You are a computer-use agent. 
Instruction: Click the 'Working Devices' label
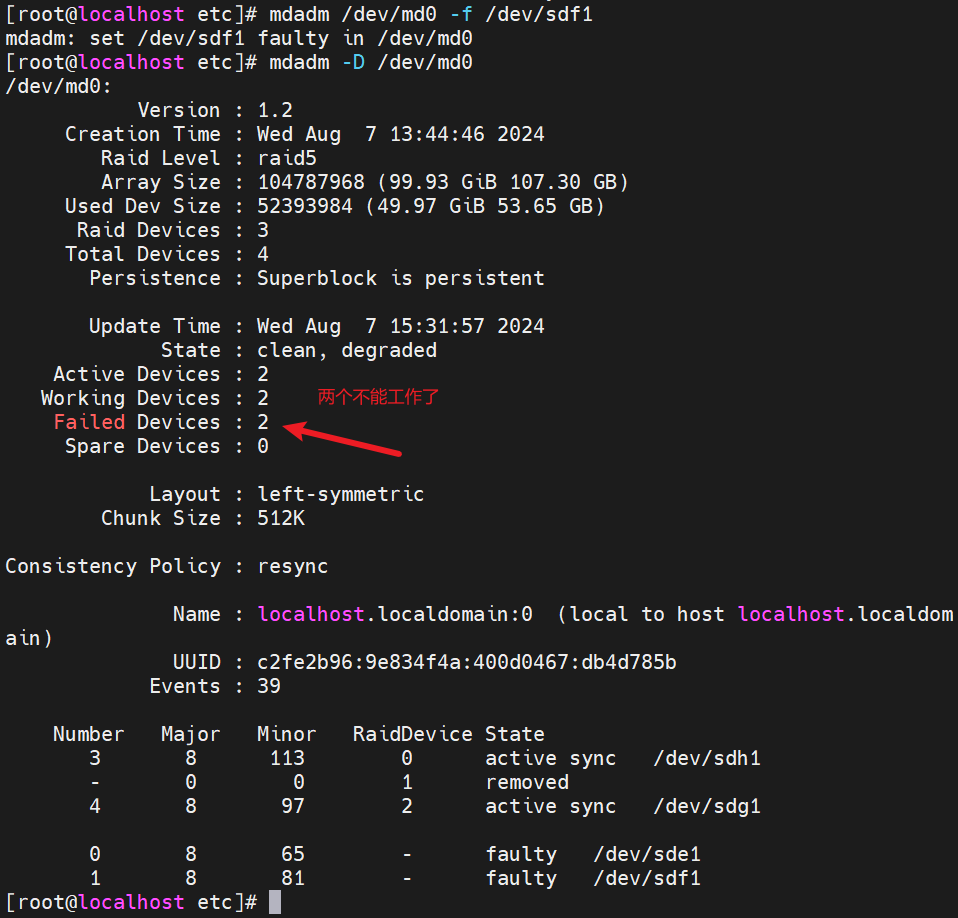pos(131,398)
